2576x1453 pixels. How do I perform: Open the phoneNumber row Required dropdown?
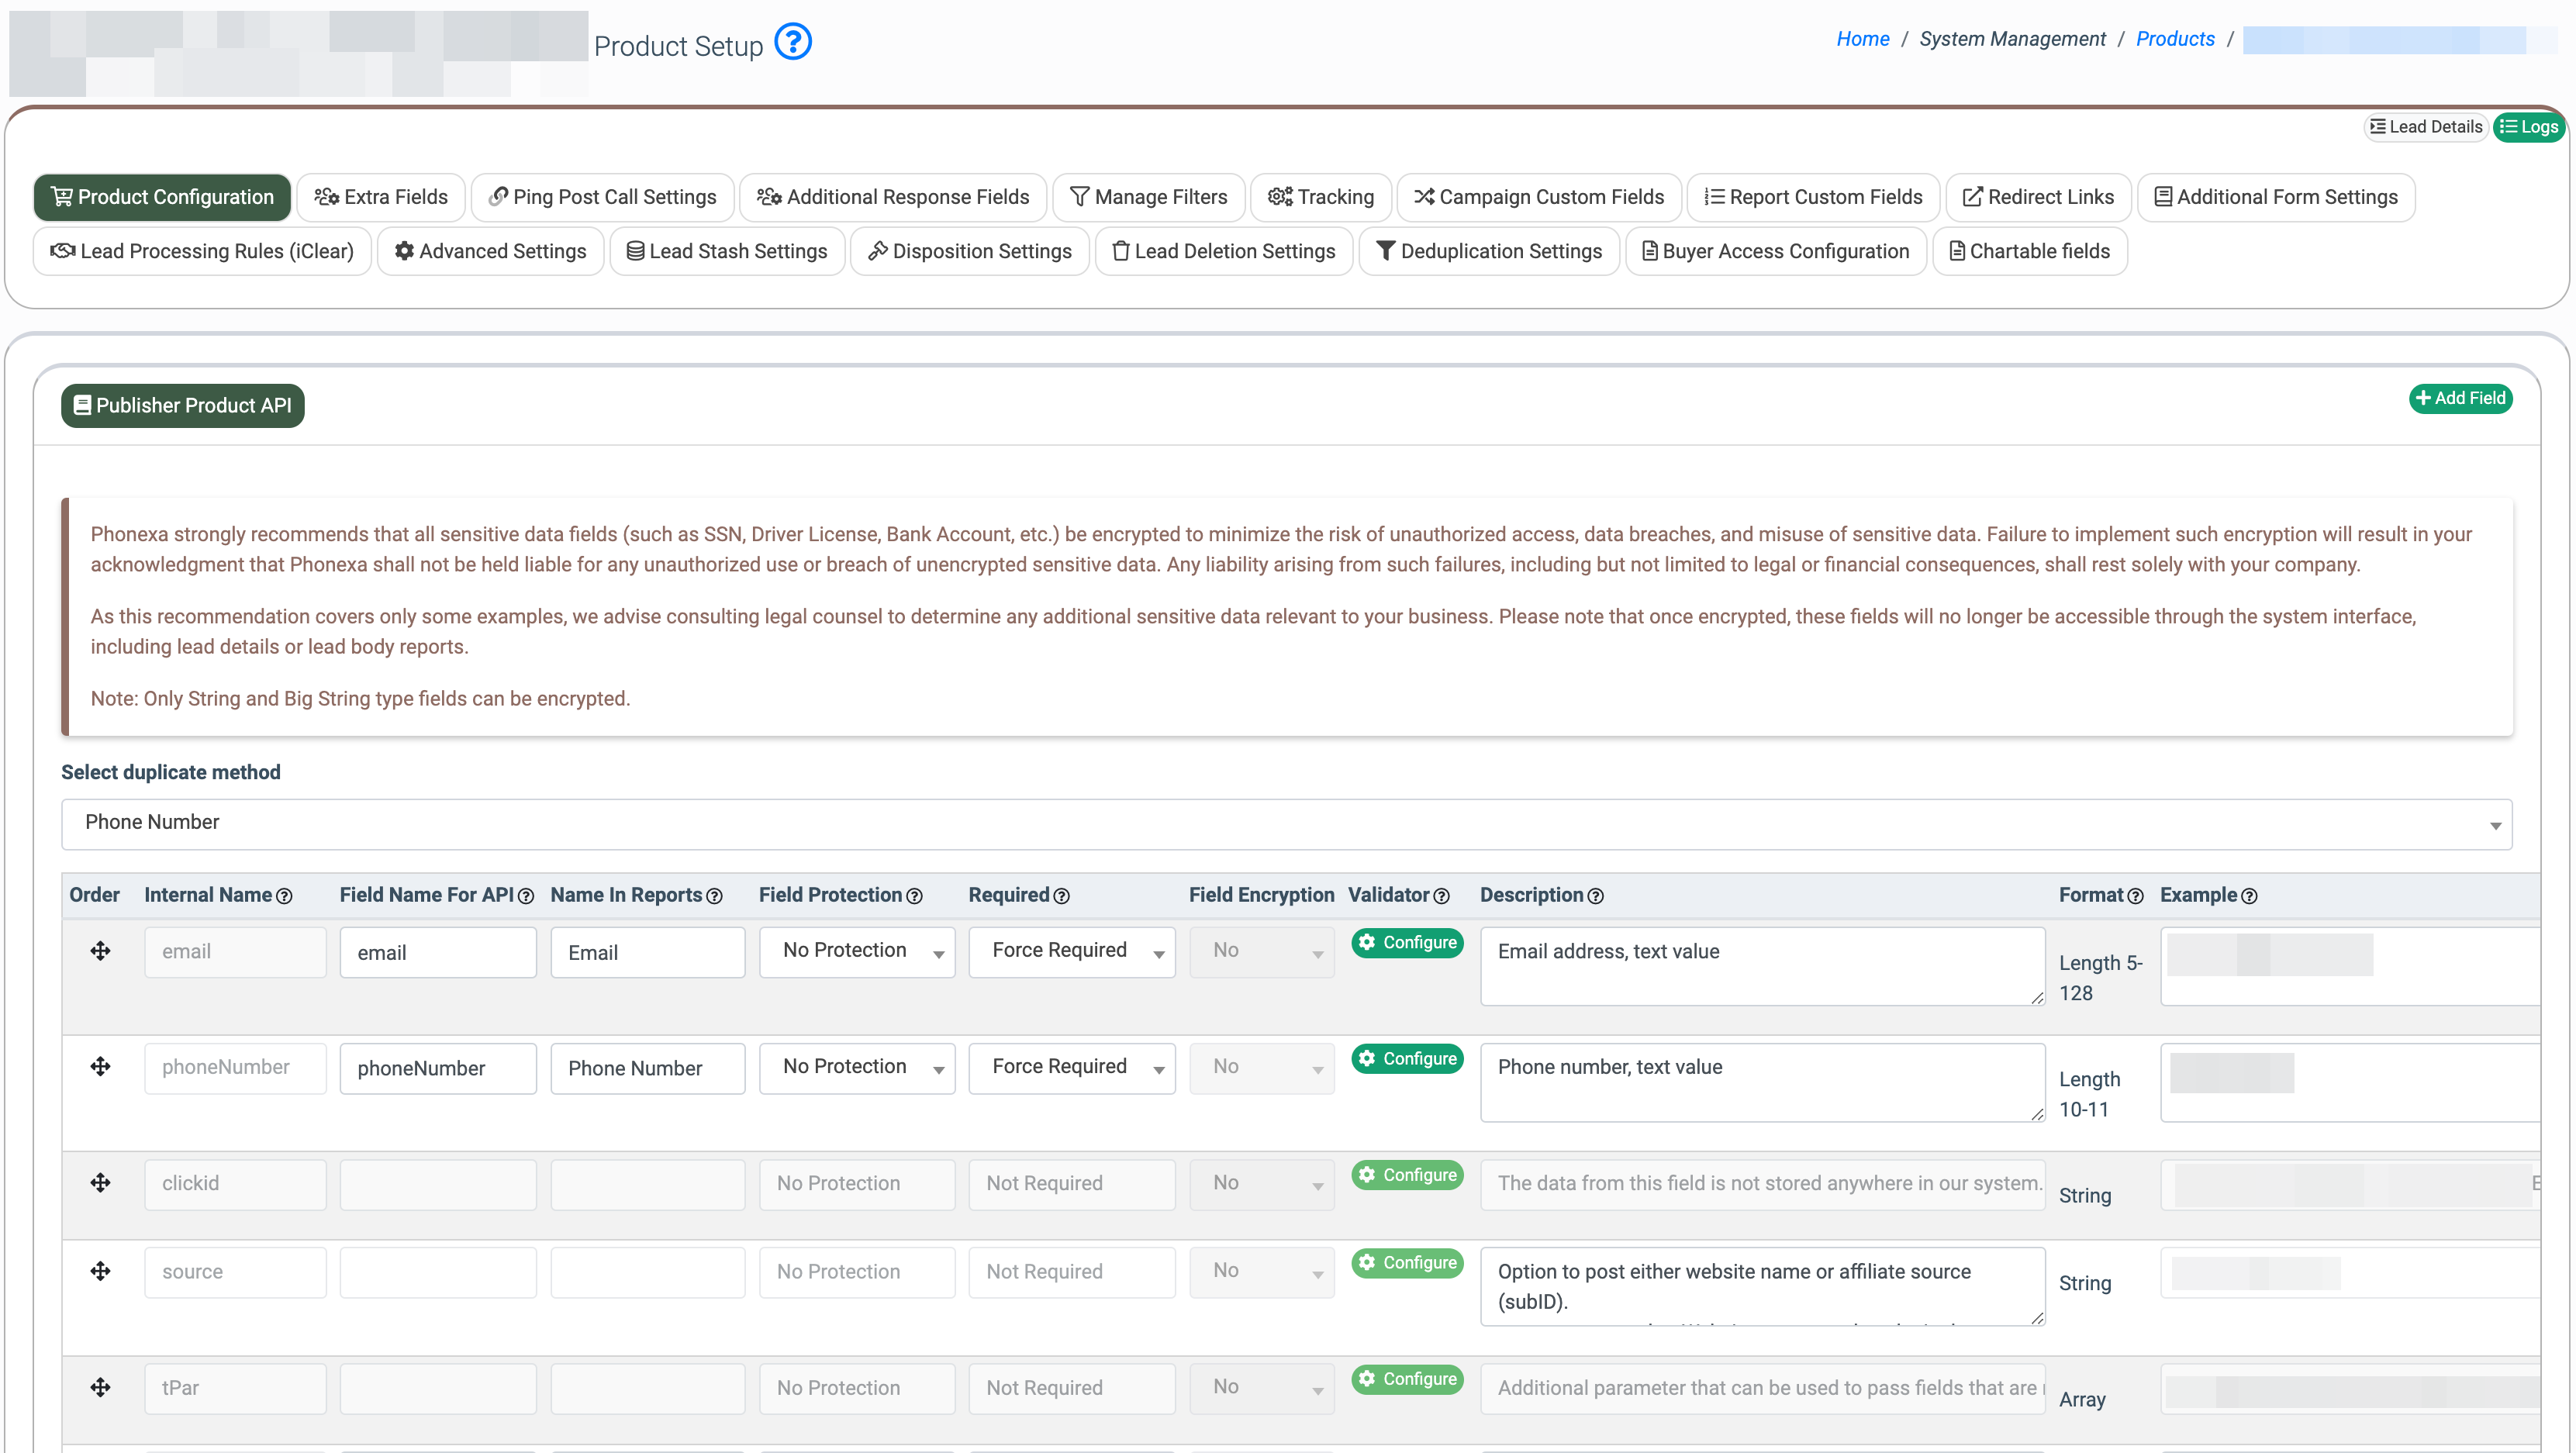[x=1071, y=1067]
